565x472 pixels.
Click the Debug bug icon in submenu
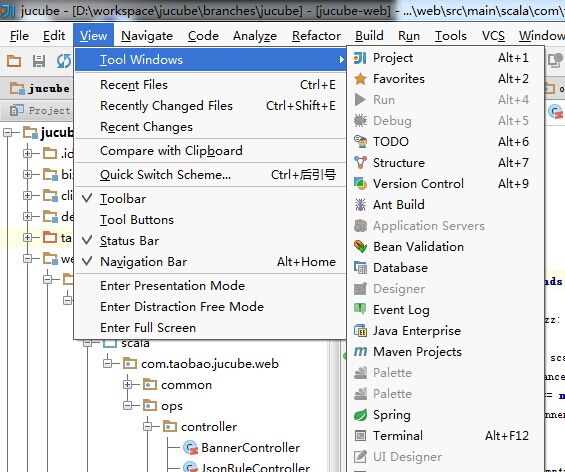360,121
